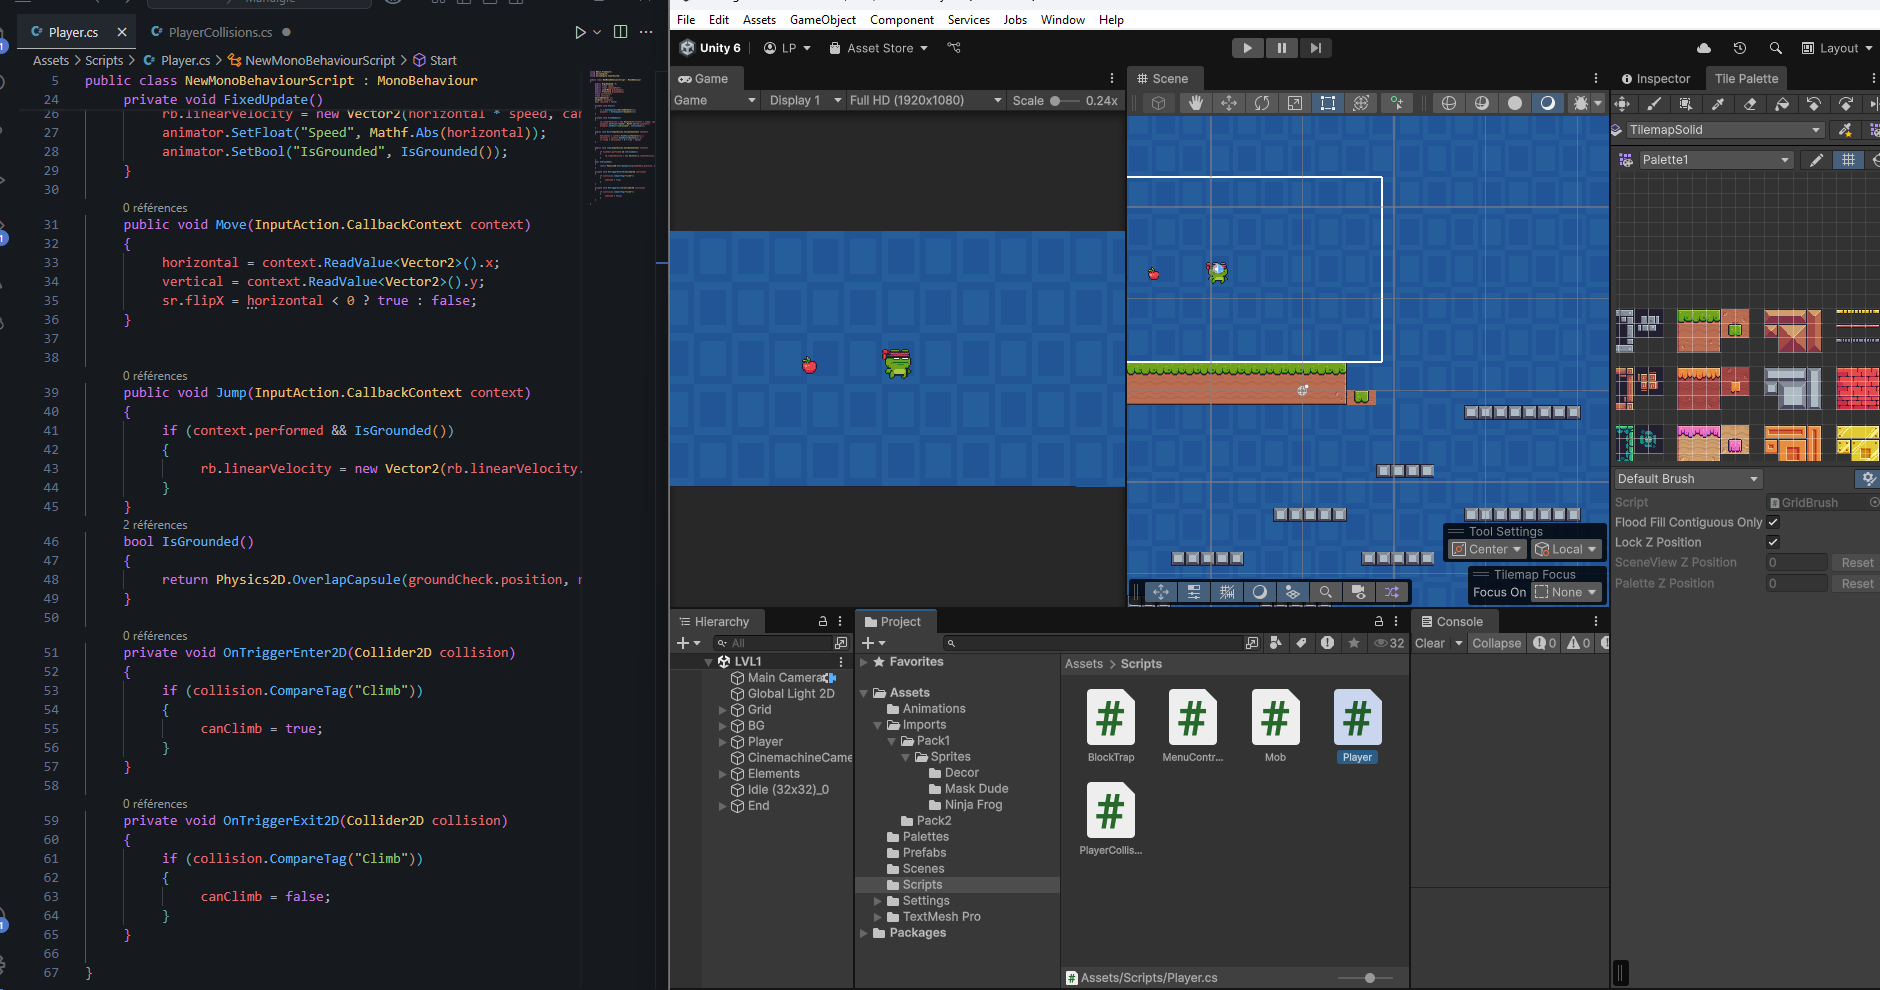Pick the Tile Palette select/move tool
This screenshot has height=990, width=1880.
(x=1622, y=104)
